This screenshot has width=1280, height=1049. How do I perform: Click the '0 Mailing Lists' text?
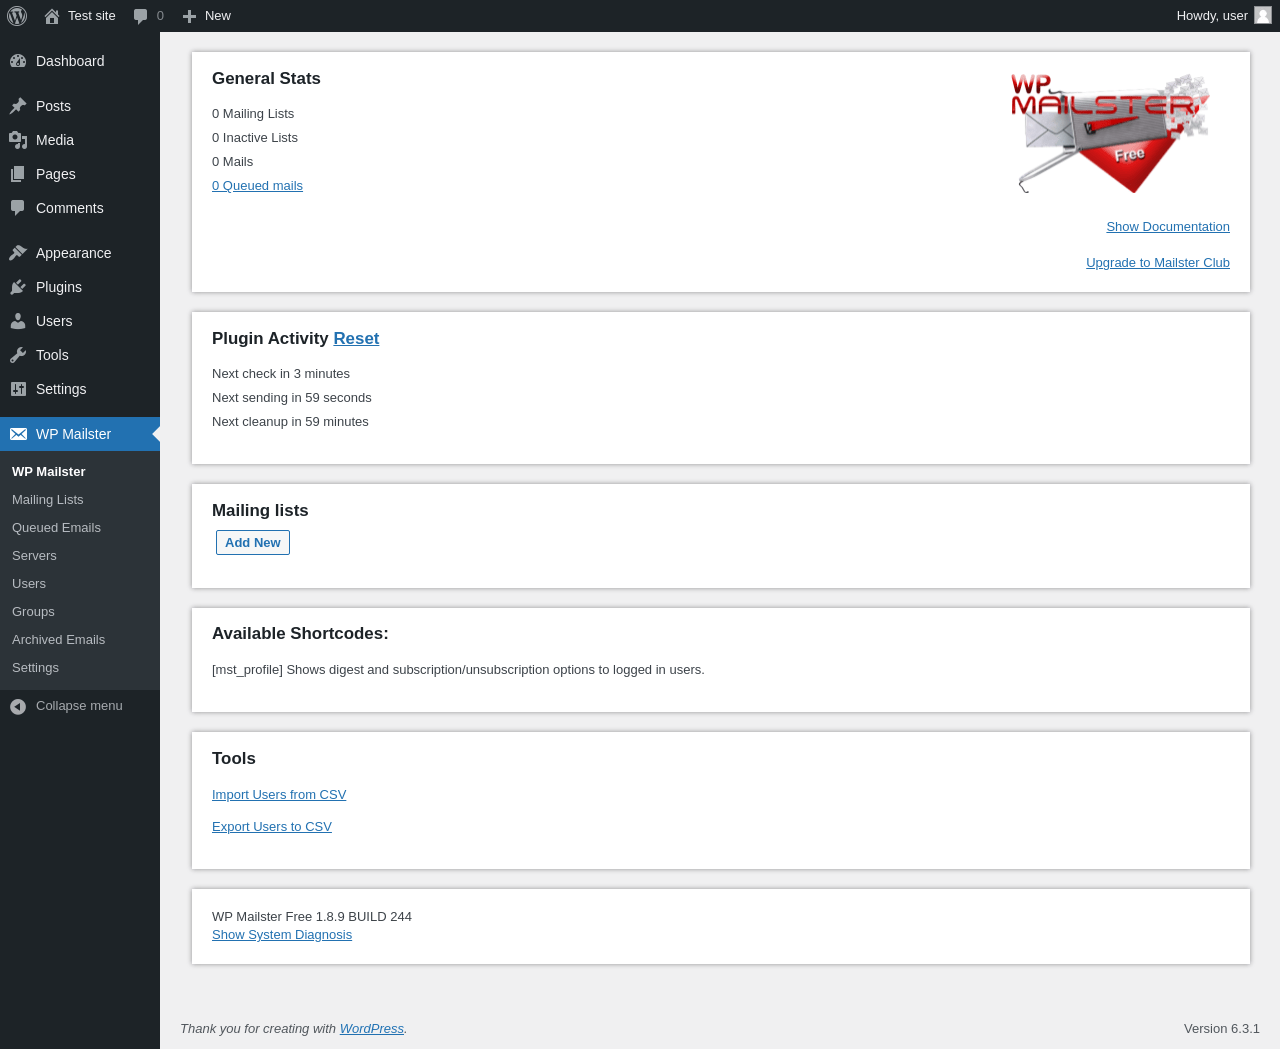click(x=253, y=114)
